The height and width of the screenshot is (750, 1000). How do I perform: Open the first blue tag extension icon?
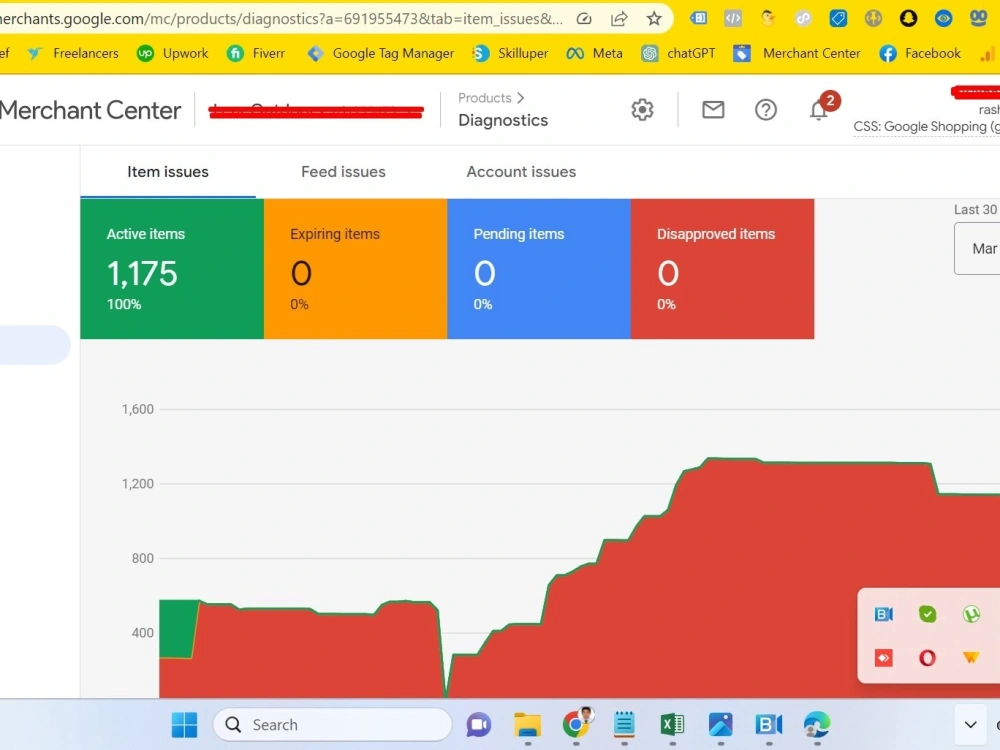coord(698,18)
